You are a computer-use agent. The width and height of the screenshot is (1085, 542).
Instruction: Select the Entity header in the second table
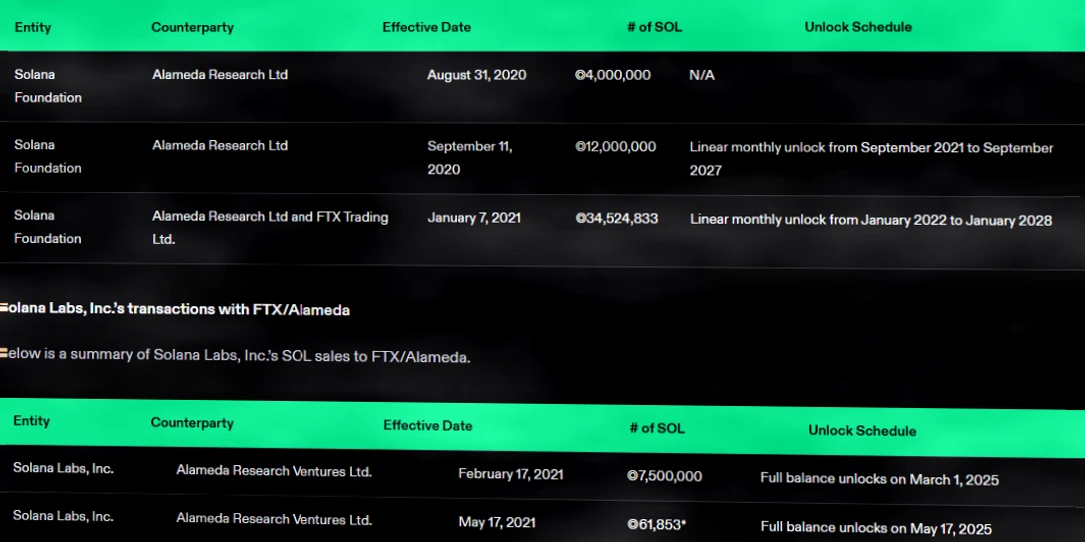coord(31,421)
